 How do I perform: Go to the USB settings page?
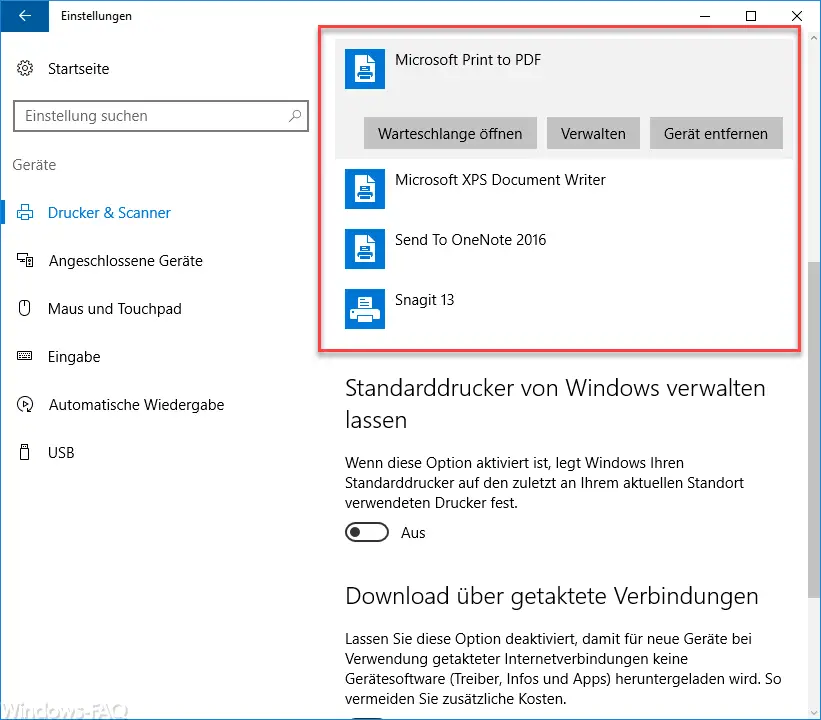coord(61,452)
